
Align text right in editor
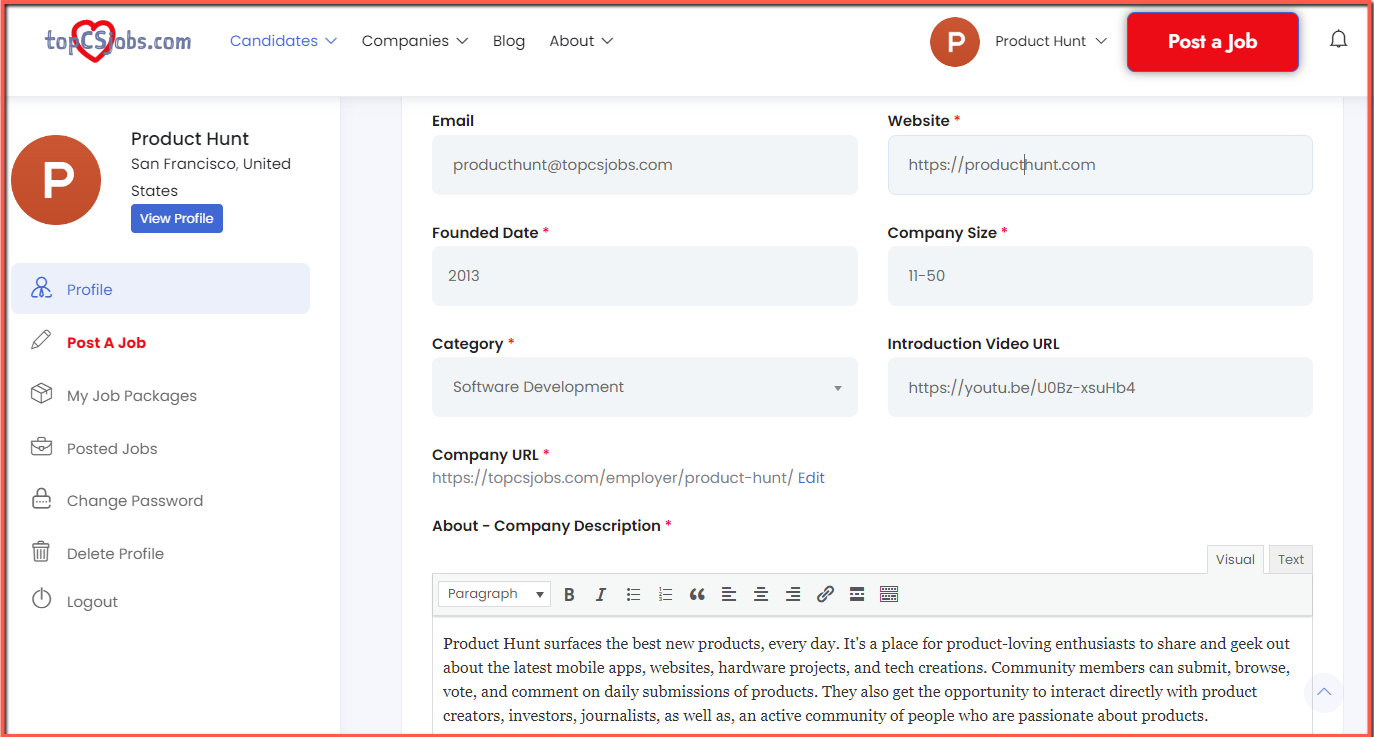pyautogui.click(x=793, y=594)
